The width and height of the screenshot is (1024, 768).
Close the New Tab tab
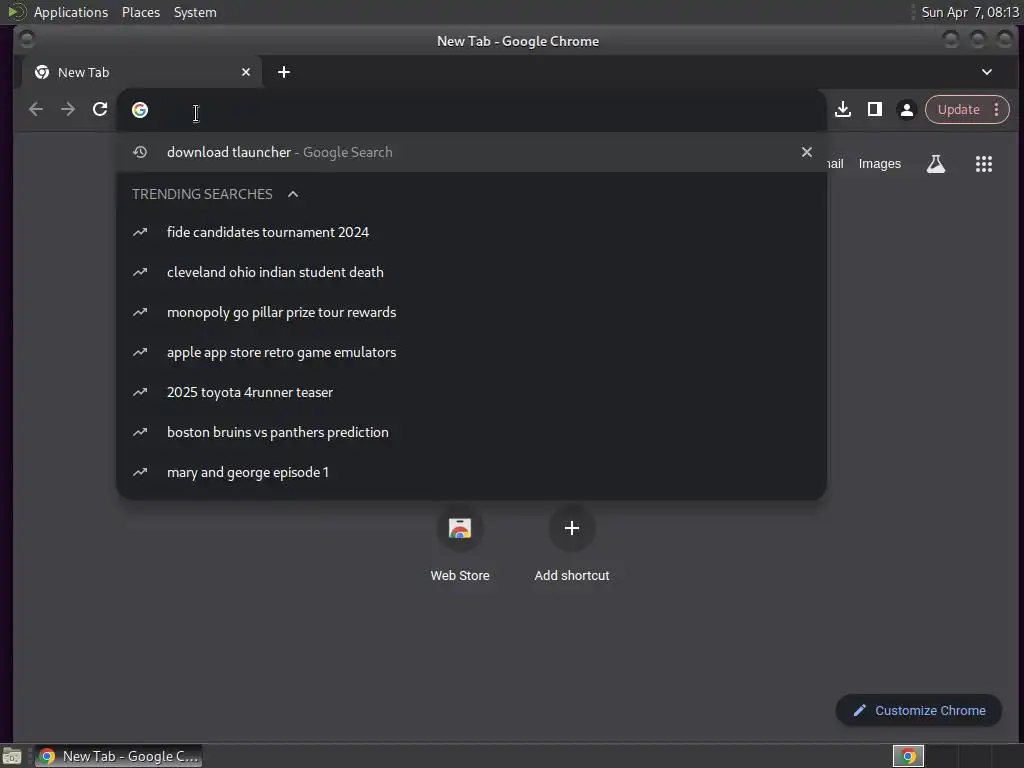pyautogui.click(x=246, y=72)
